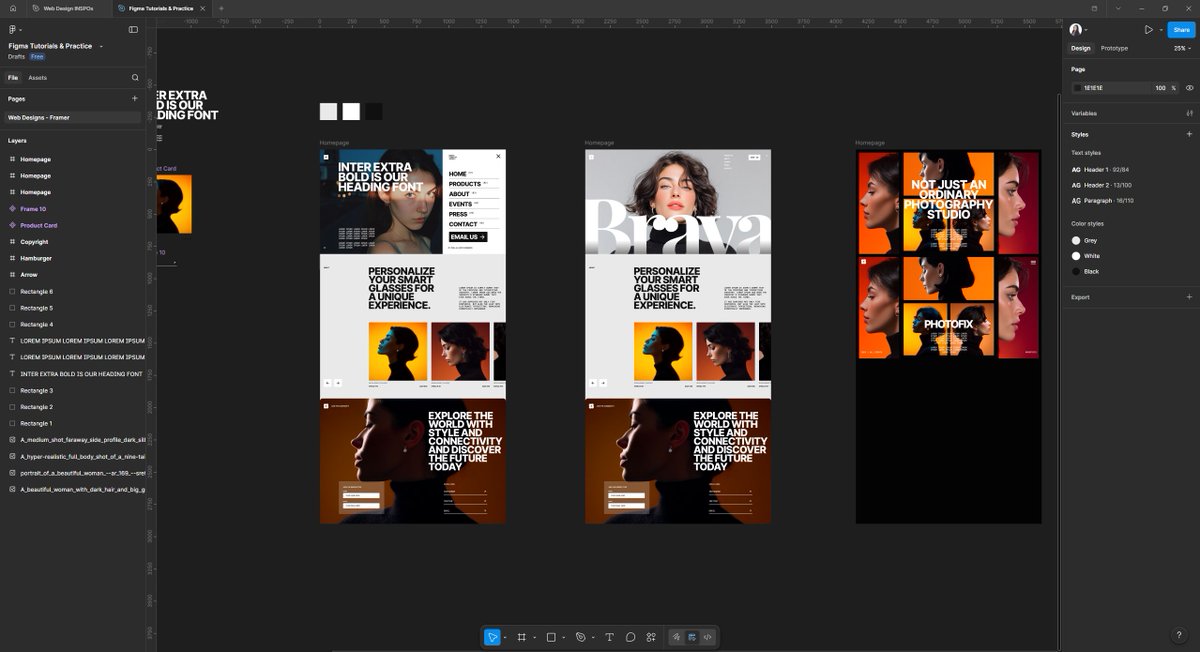Close the Figma Tutorials & Practice tab
This screenshot has height=652, width=1200.
pyautogui.click(x=205, y=8)
